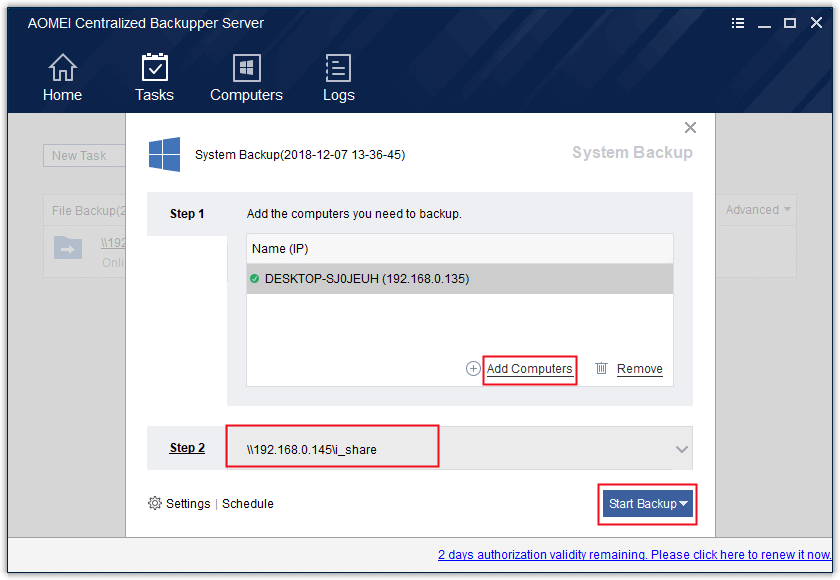
Task: Open the Logs section
Action: [339, 78]
